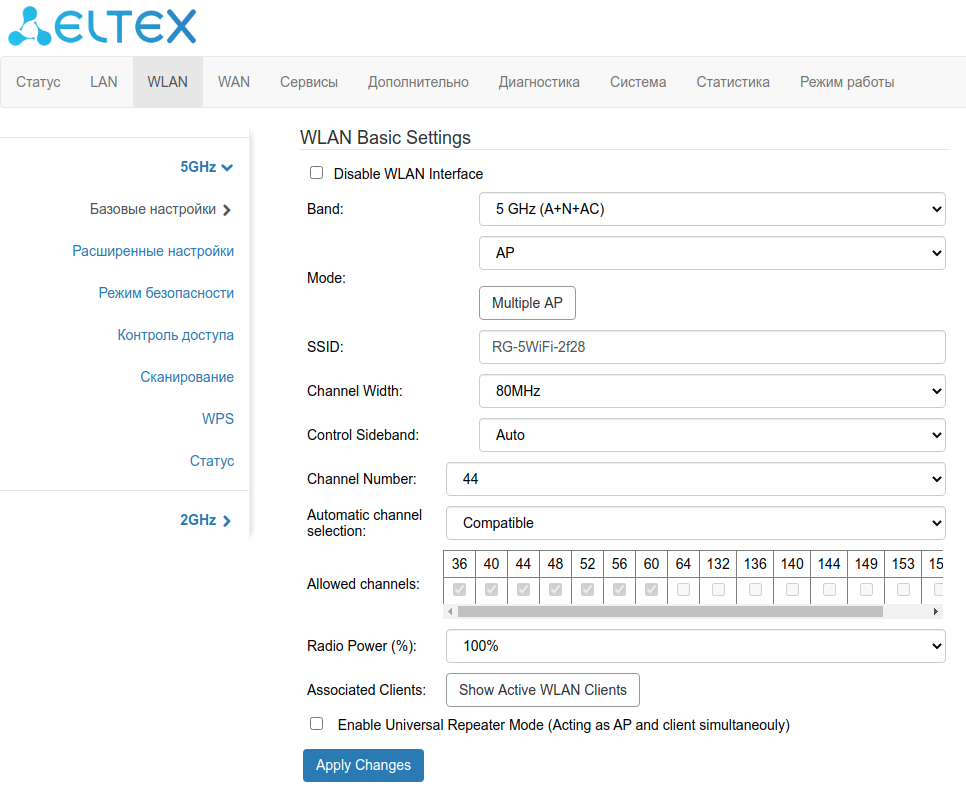Open the Band dropdown
The width and height of the screenshot is (966, 788).
712,209
